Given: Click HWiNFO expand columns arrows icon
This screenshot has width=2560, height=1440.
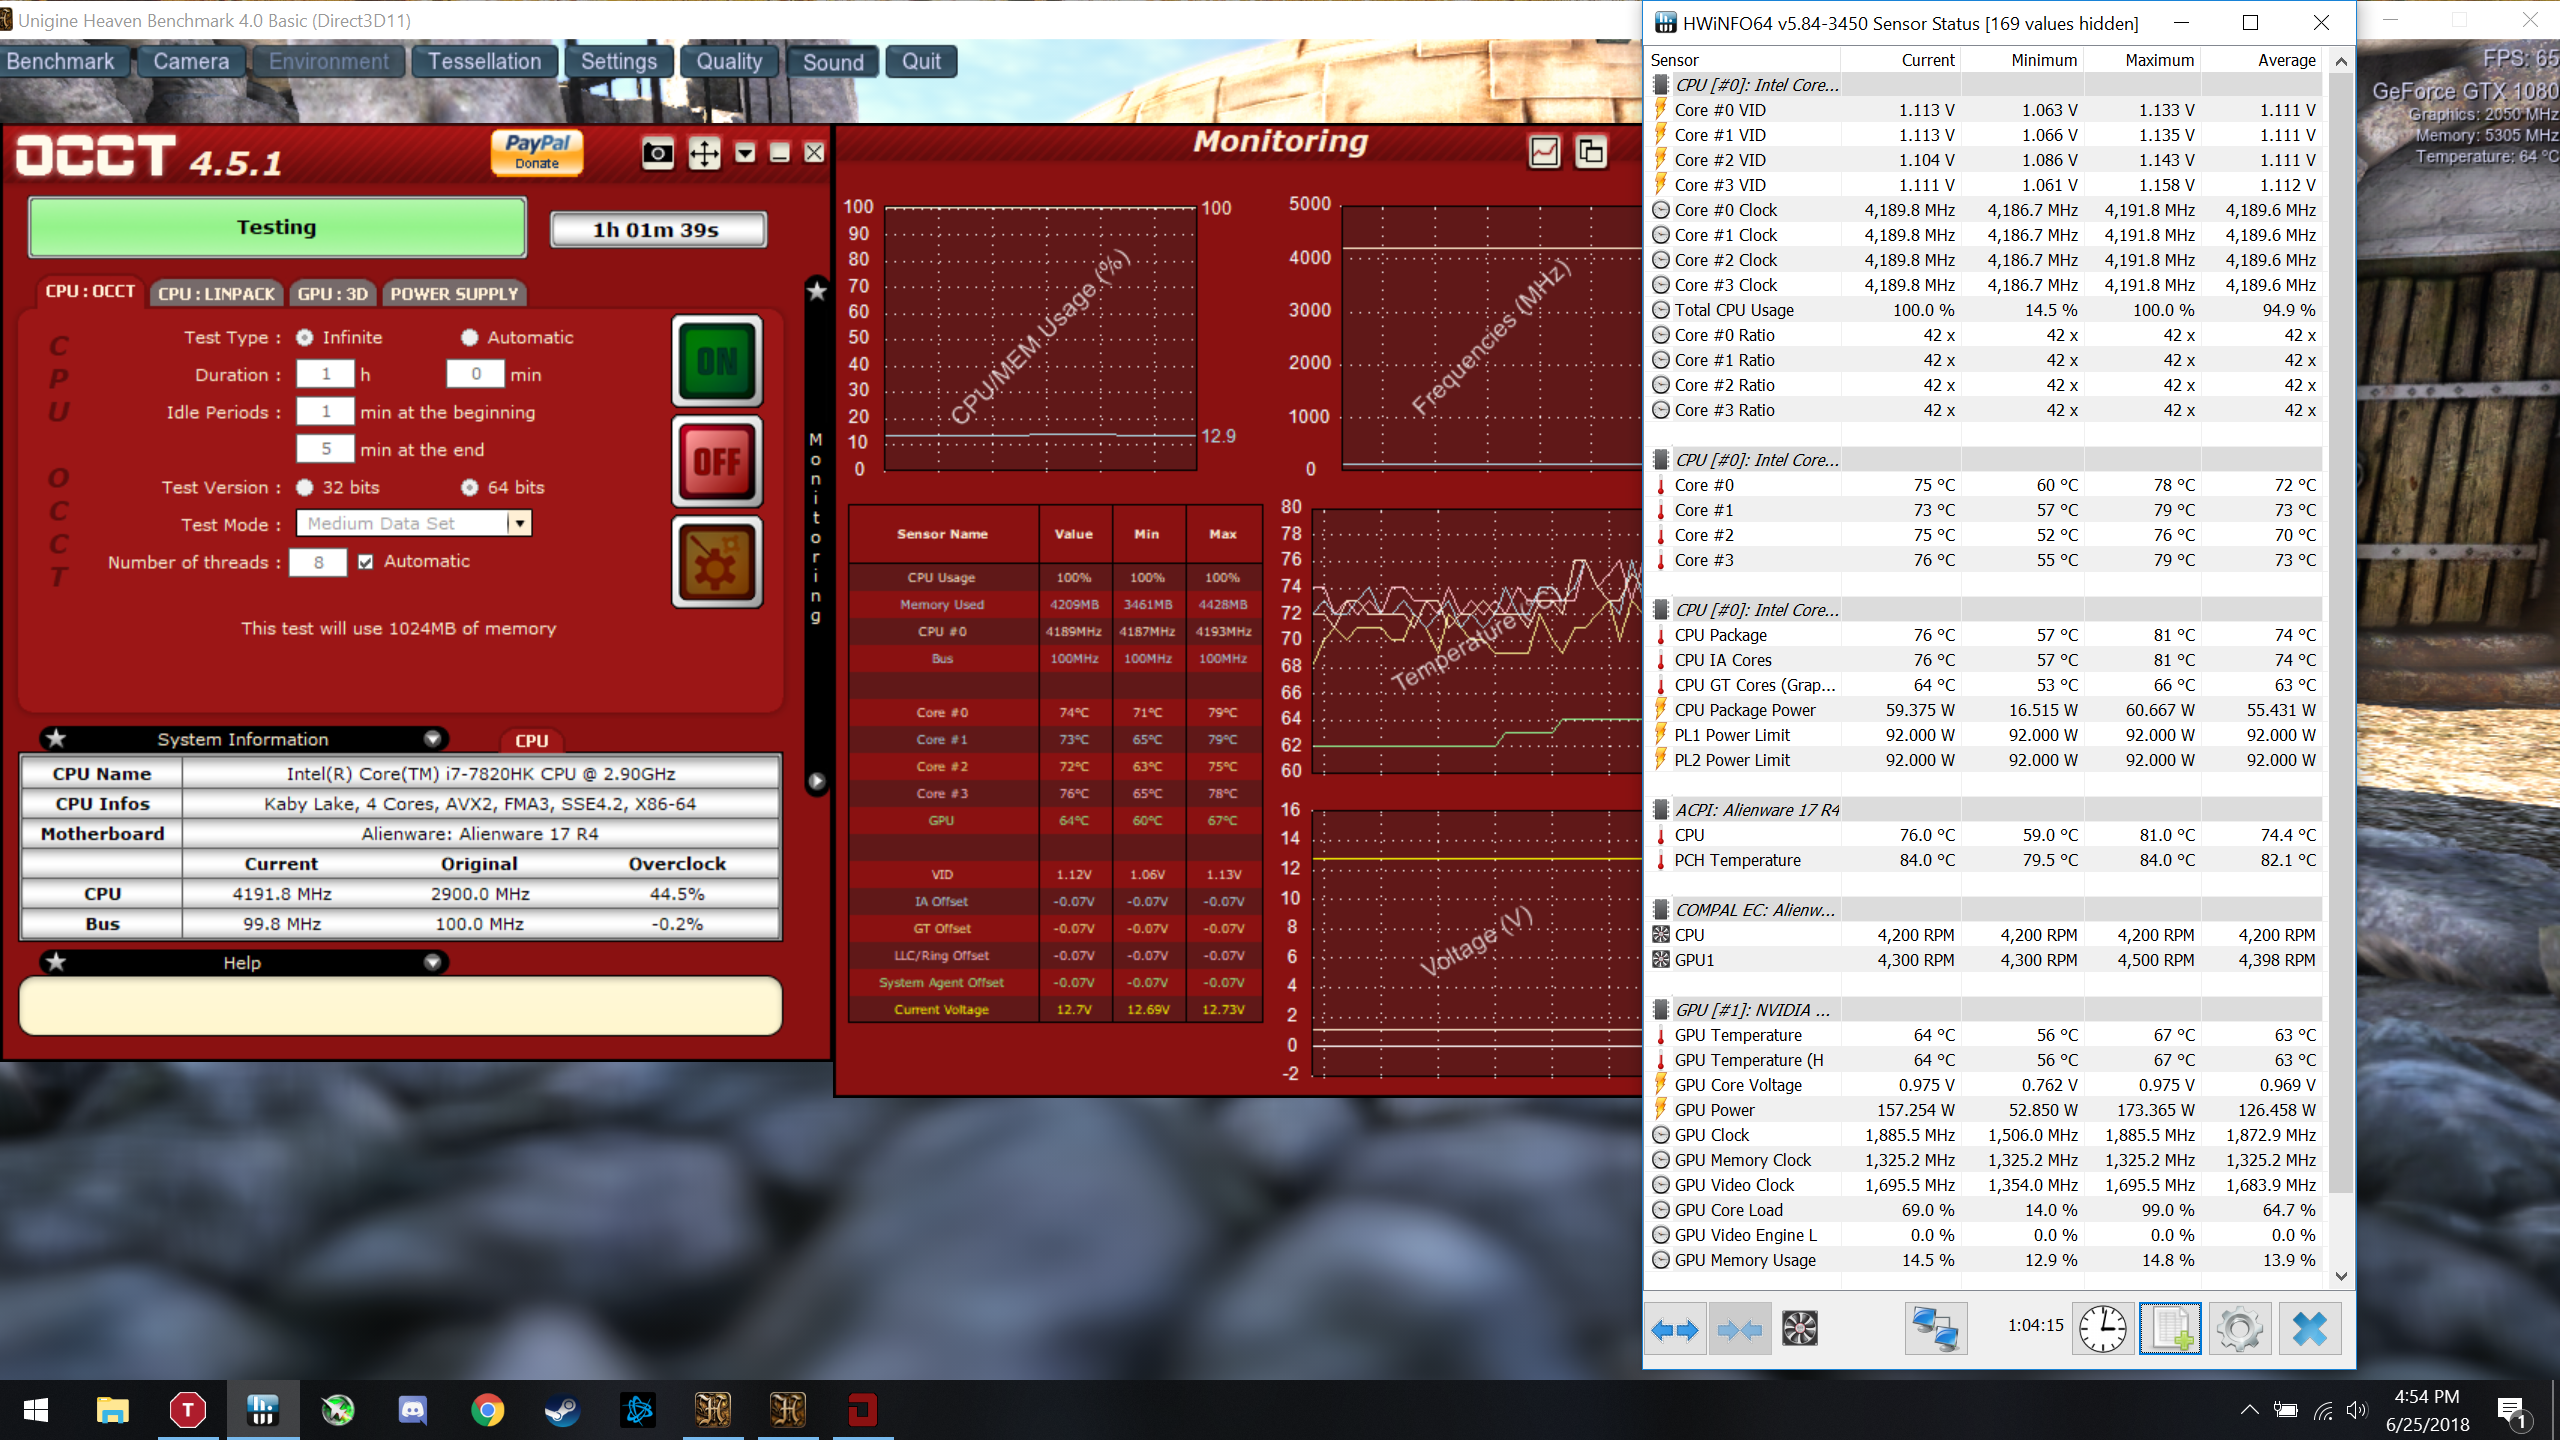Looking at the screenshot, I should click(1675, 1329).
